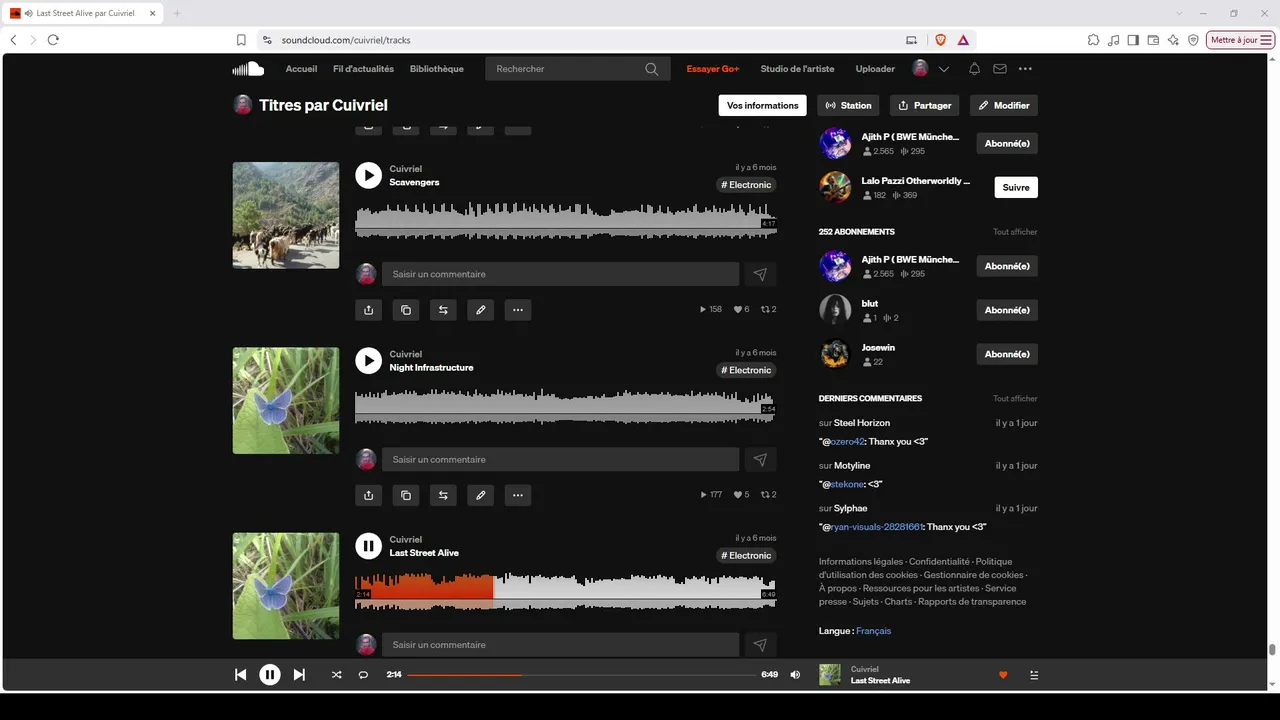Play the Scavengers track
This screenshot has width=1280, height=720.
click(x=368, y=175)
